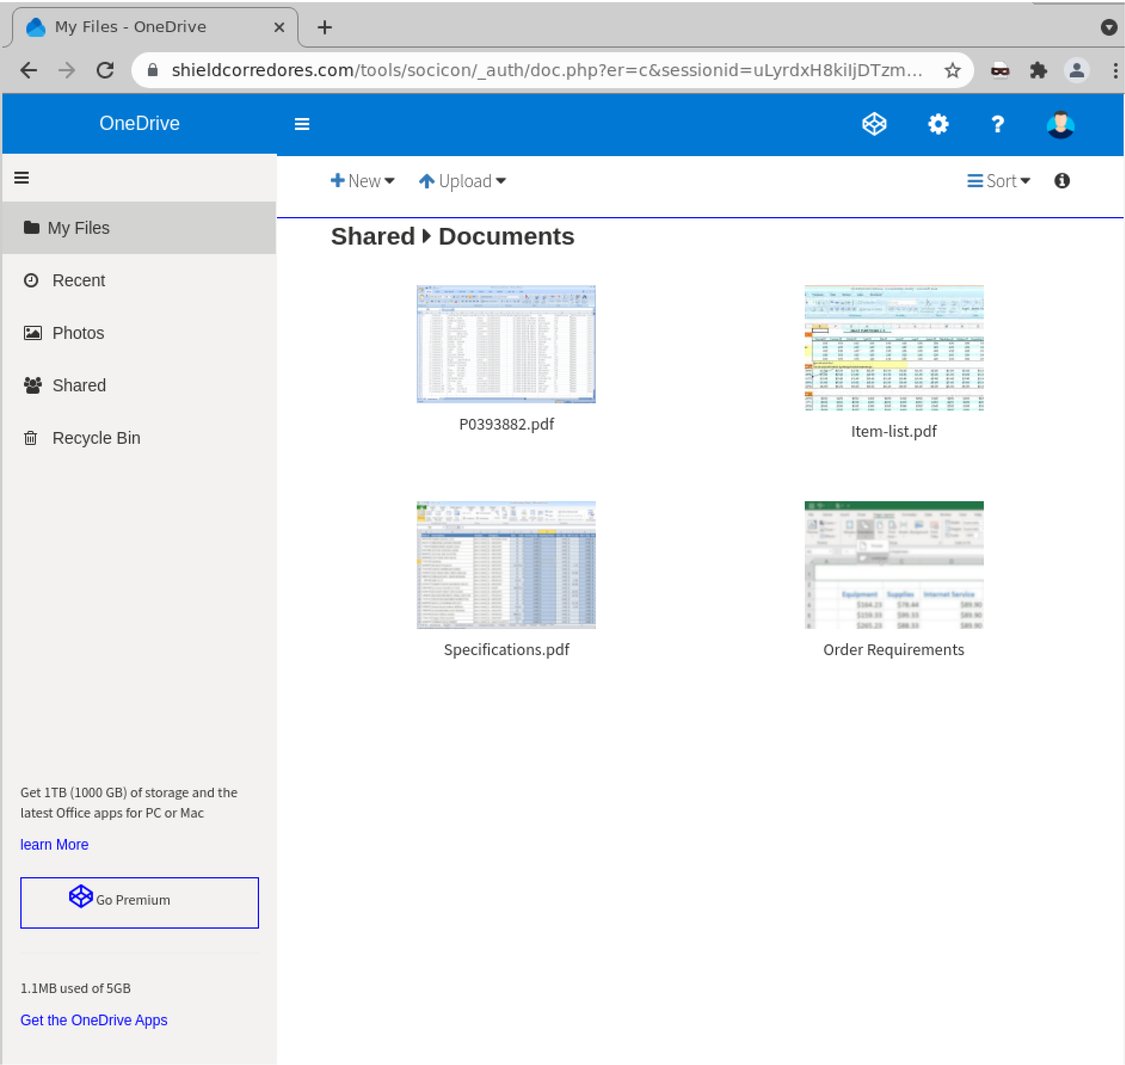Toggle the blue header hamburger menu
Viewport: 1125px width, 1065px height.
302,124
